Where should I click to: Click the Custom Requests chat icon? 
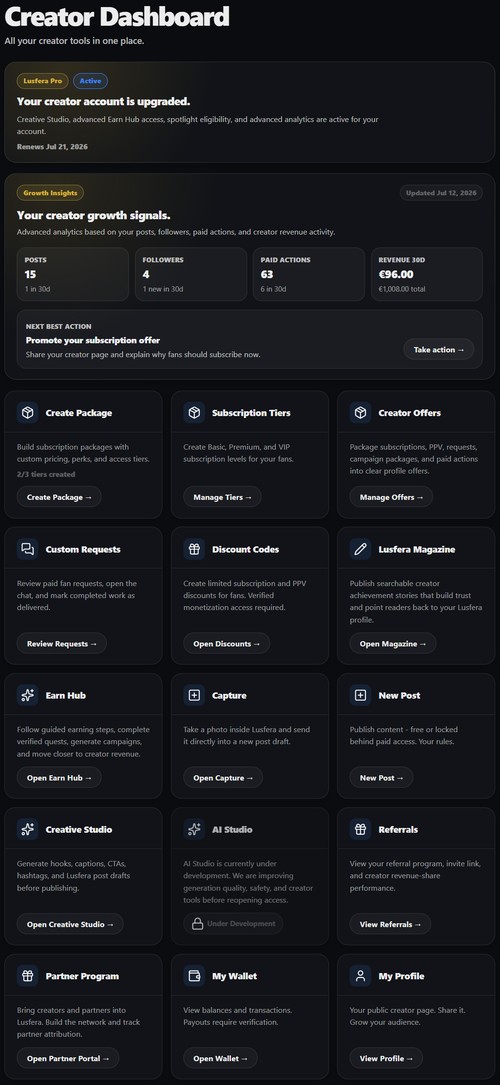pos(28,549)
